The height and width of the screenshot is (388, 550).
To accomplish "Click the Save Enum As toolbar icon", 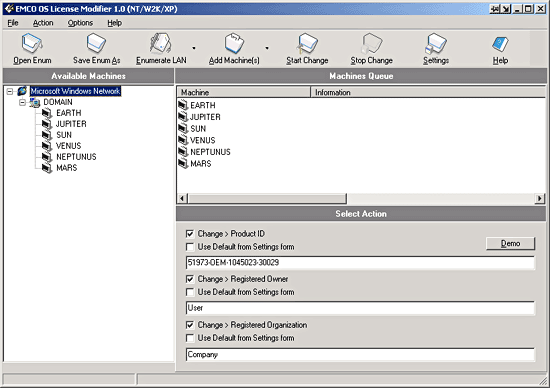I will click(x=96, y=44).
